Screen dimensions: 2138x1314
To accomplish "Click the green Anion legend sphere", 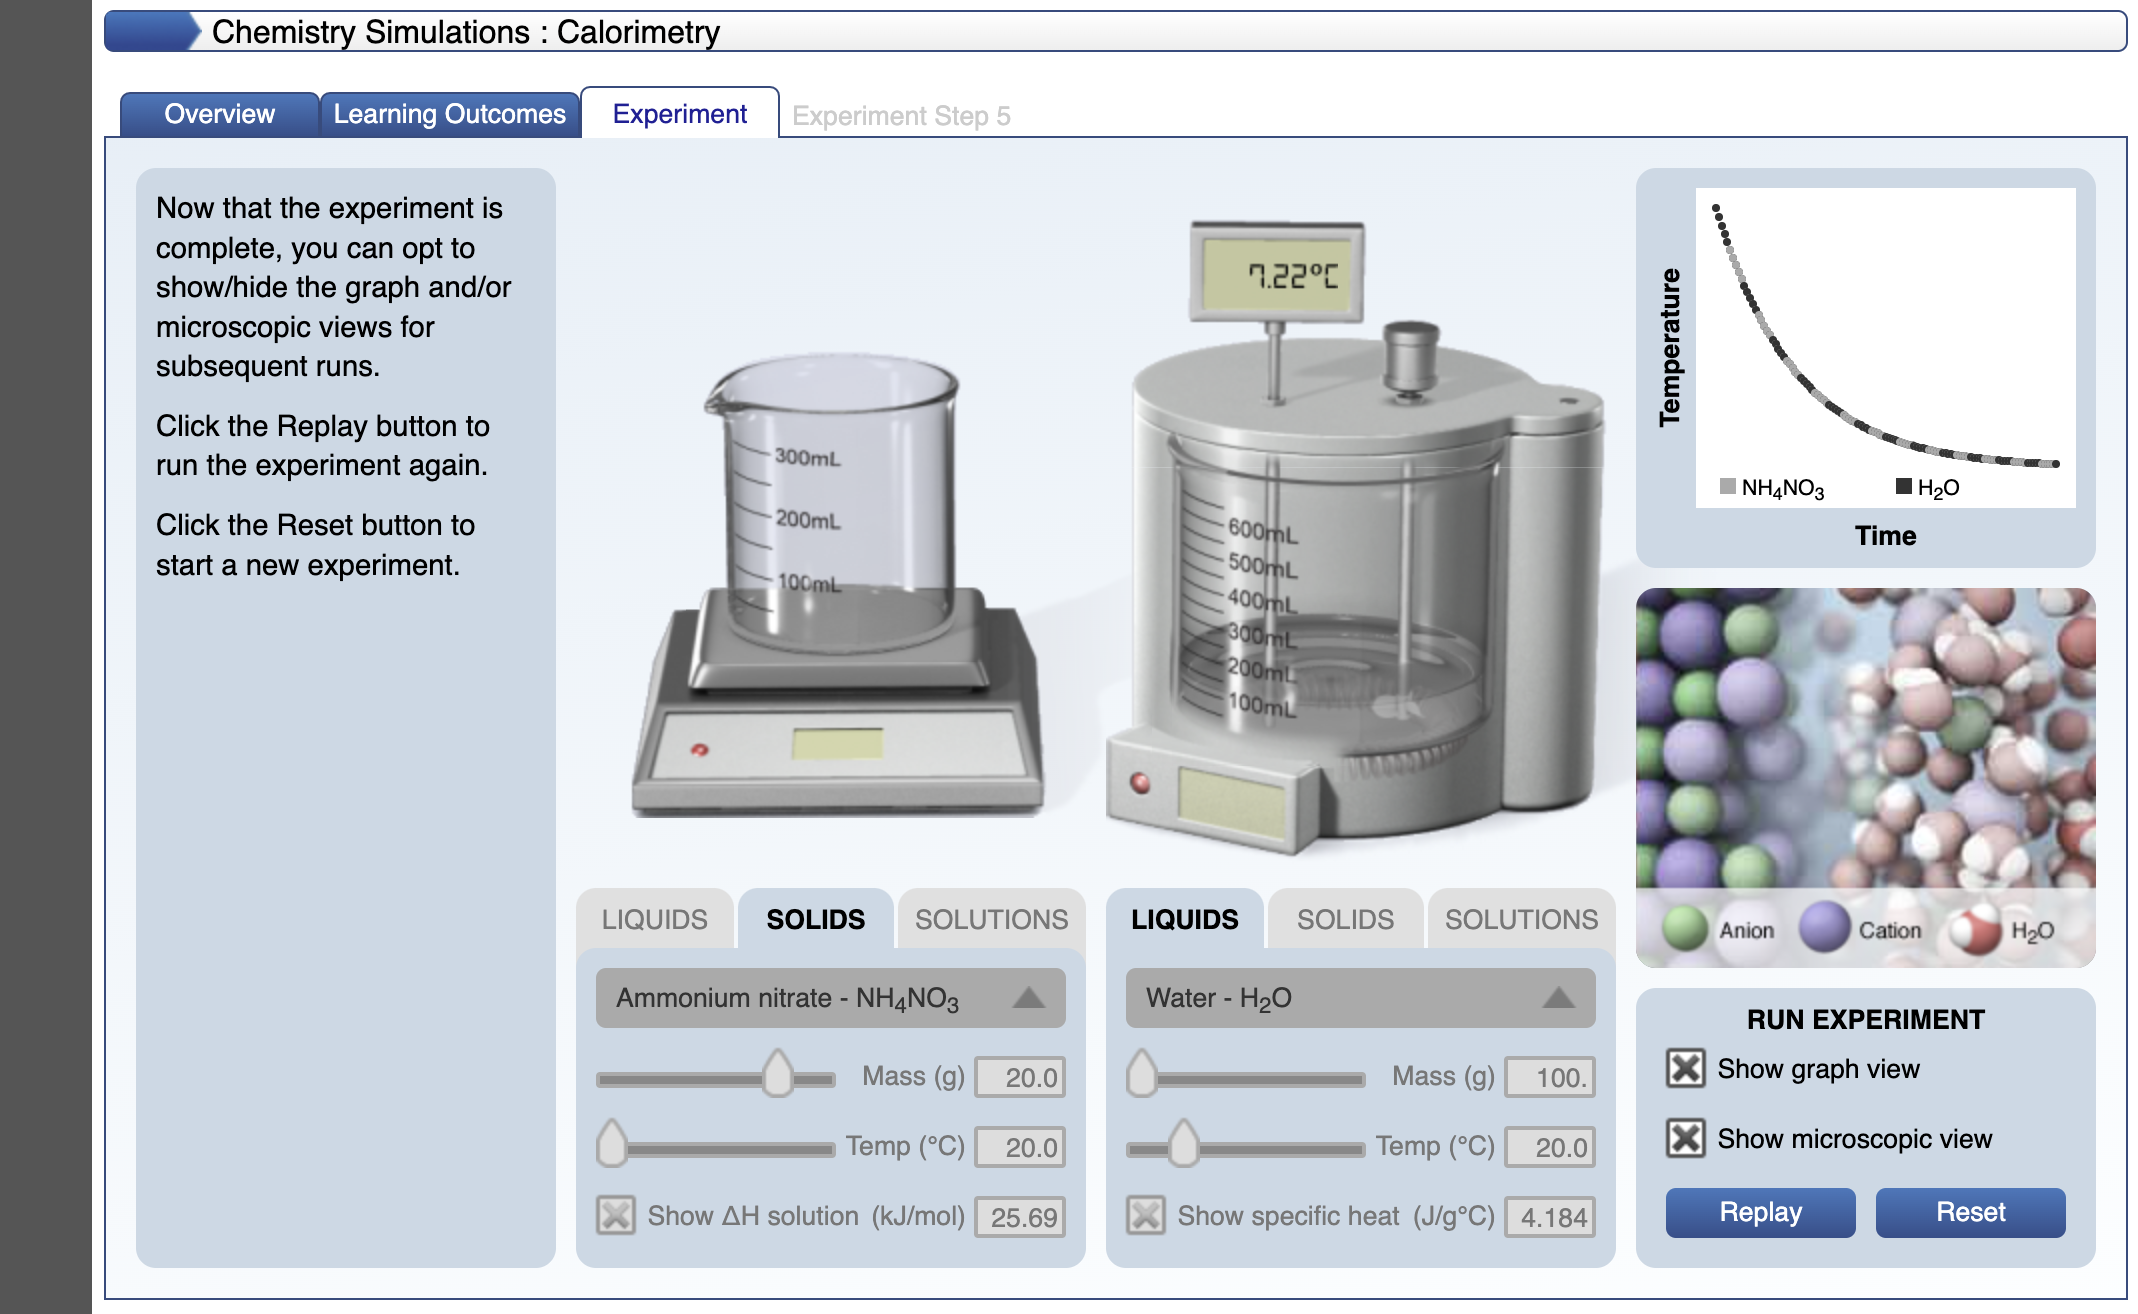I will [x=1685, y=929].
